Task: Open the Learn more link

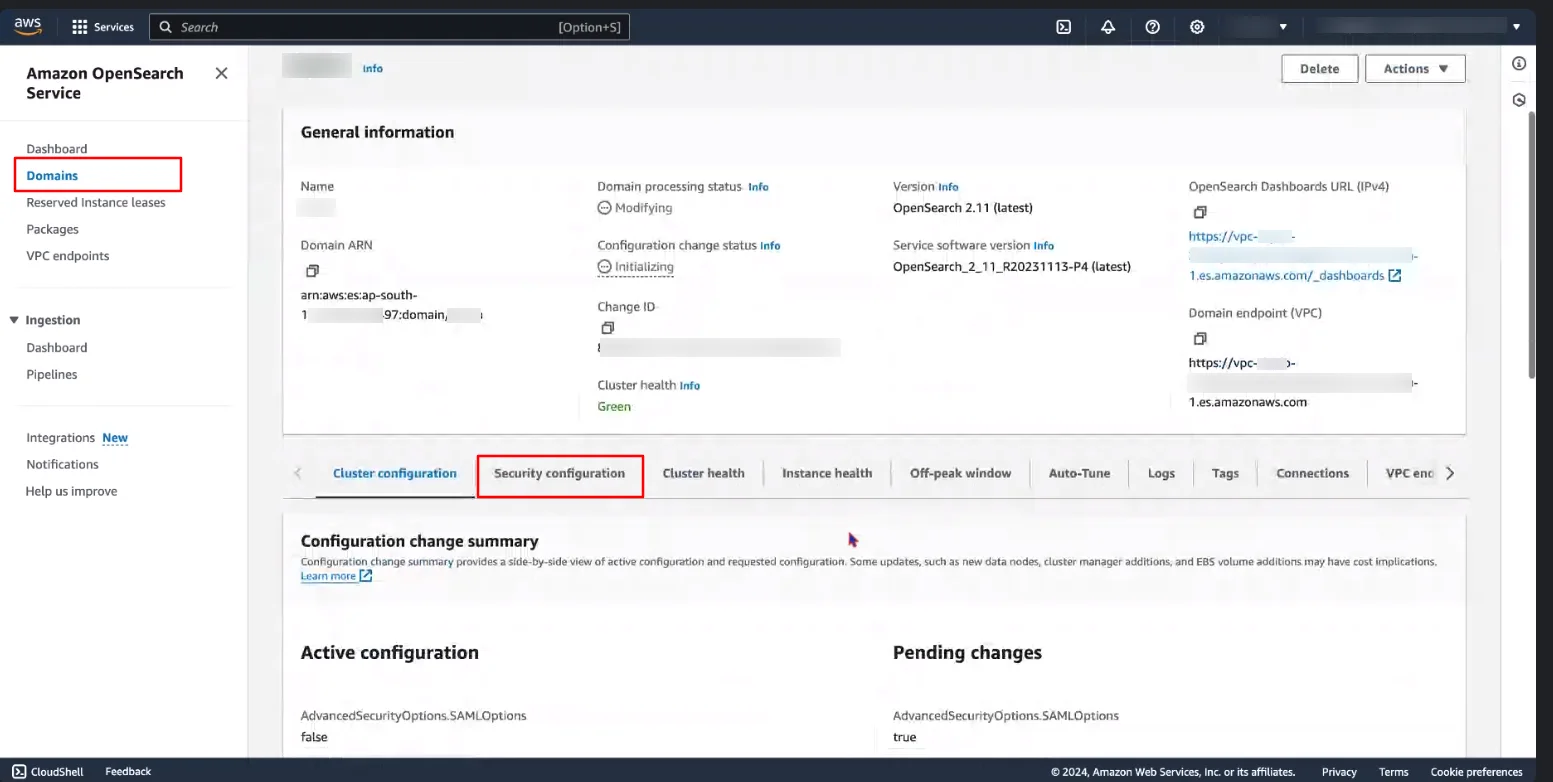Action: (328, 576)
